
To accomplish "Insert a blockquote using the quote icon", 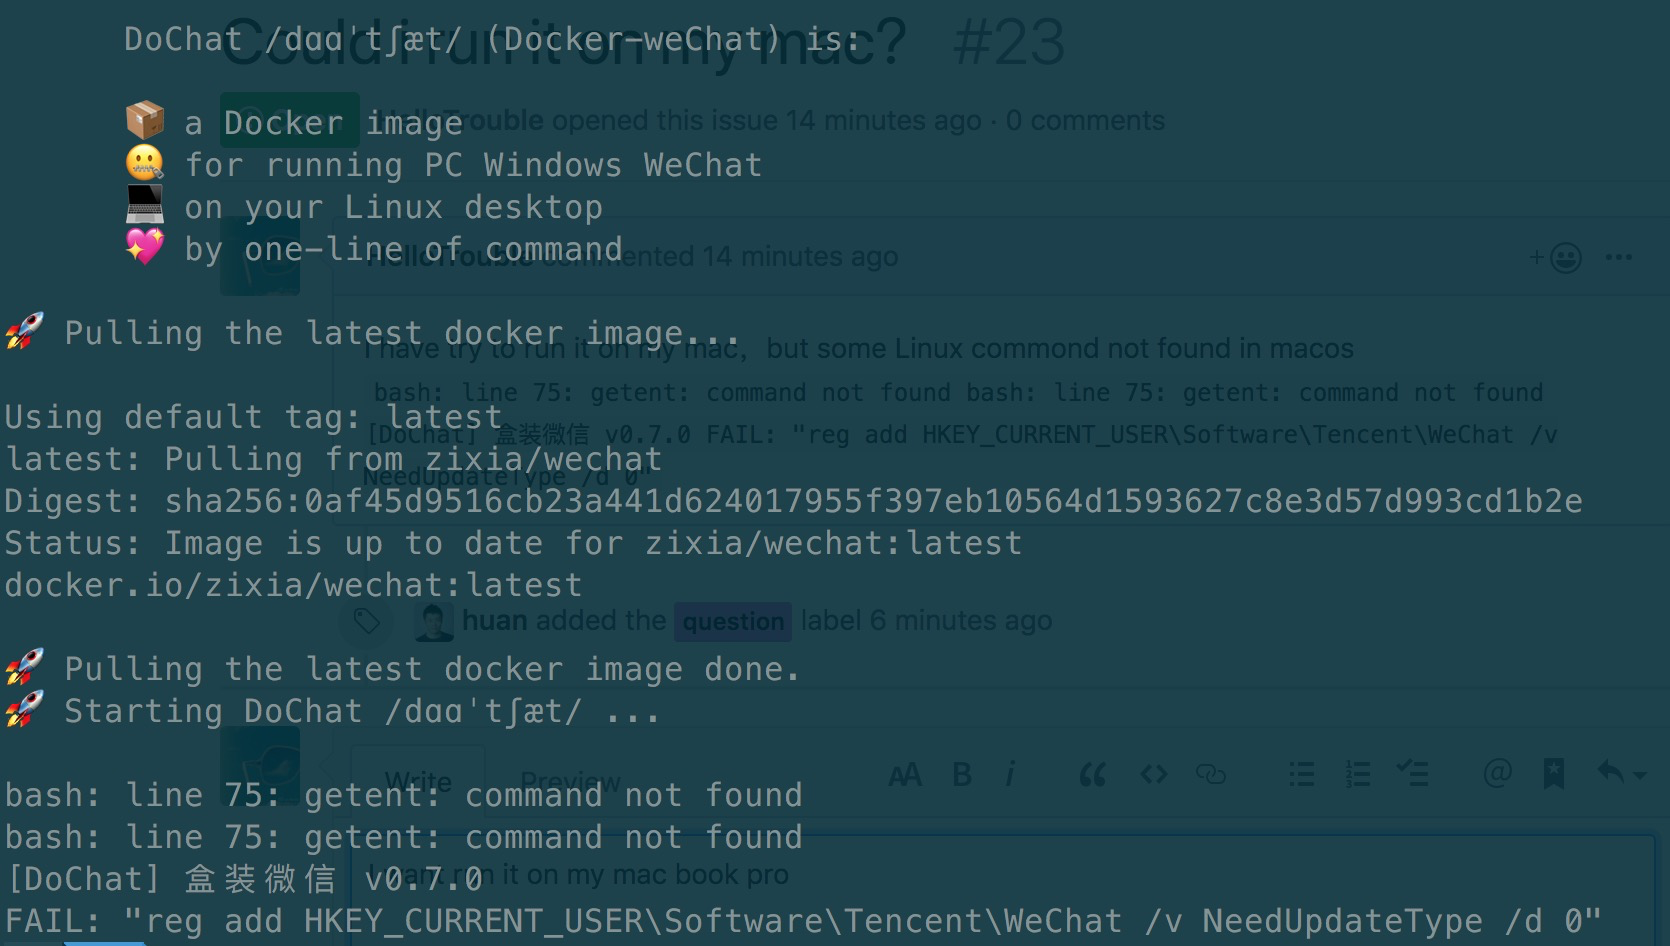I will pos(1092,774).
